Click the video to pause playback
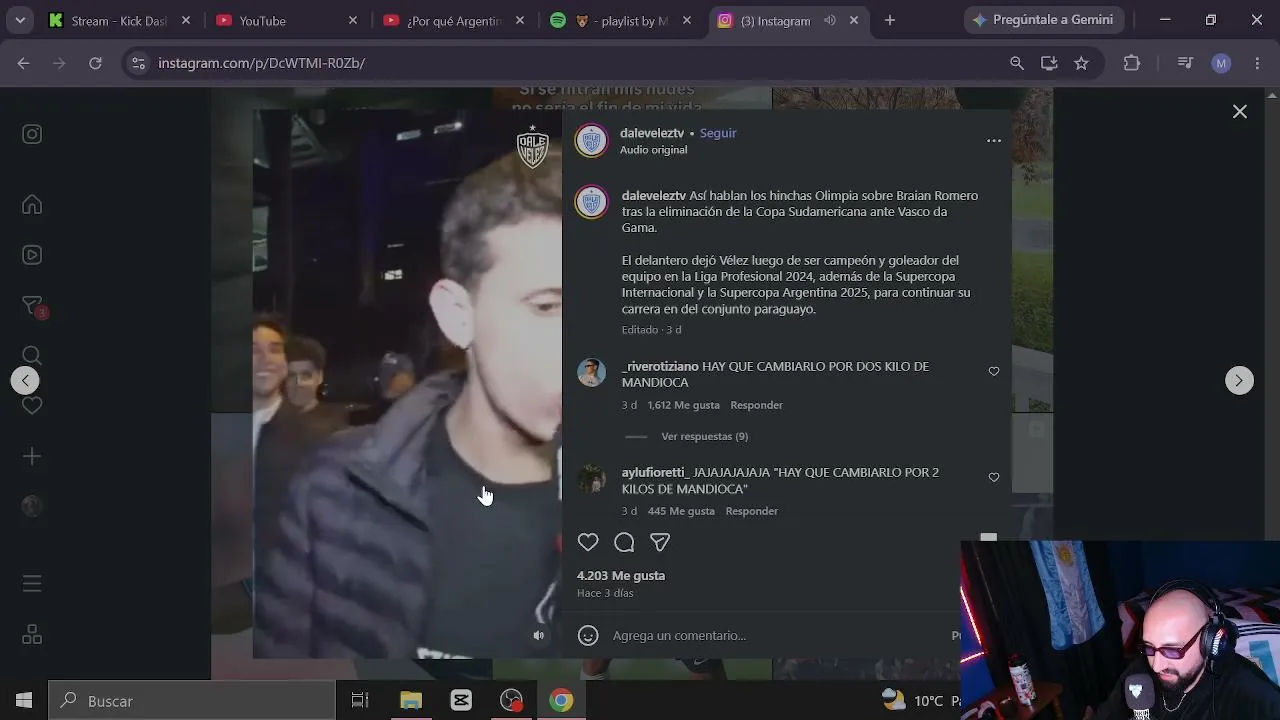This screenshot has height=720, width=1280. (407, 385)
